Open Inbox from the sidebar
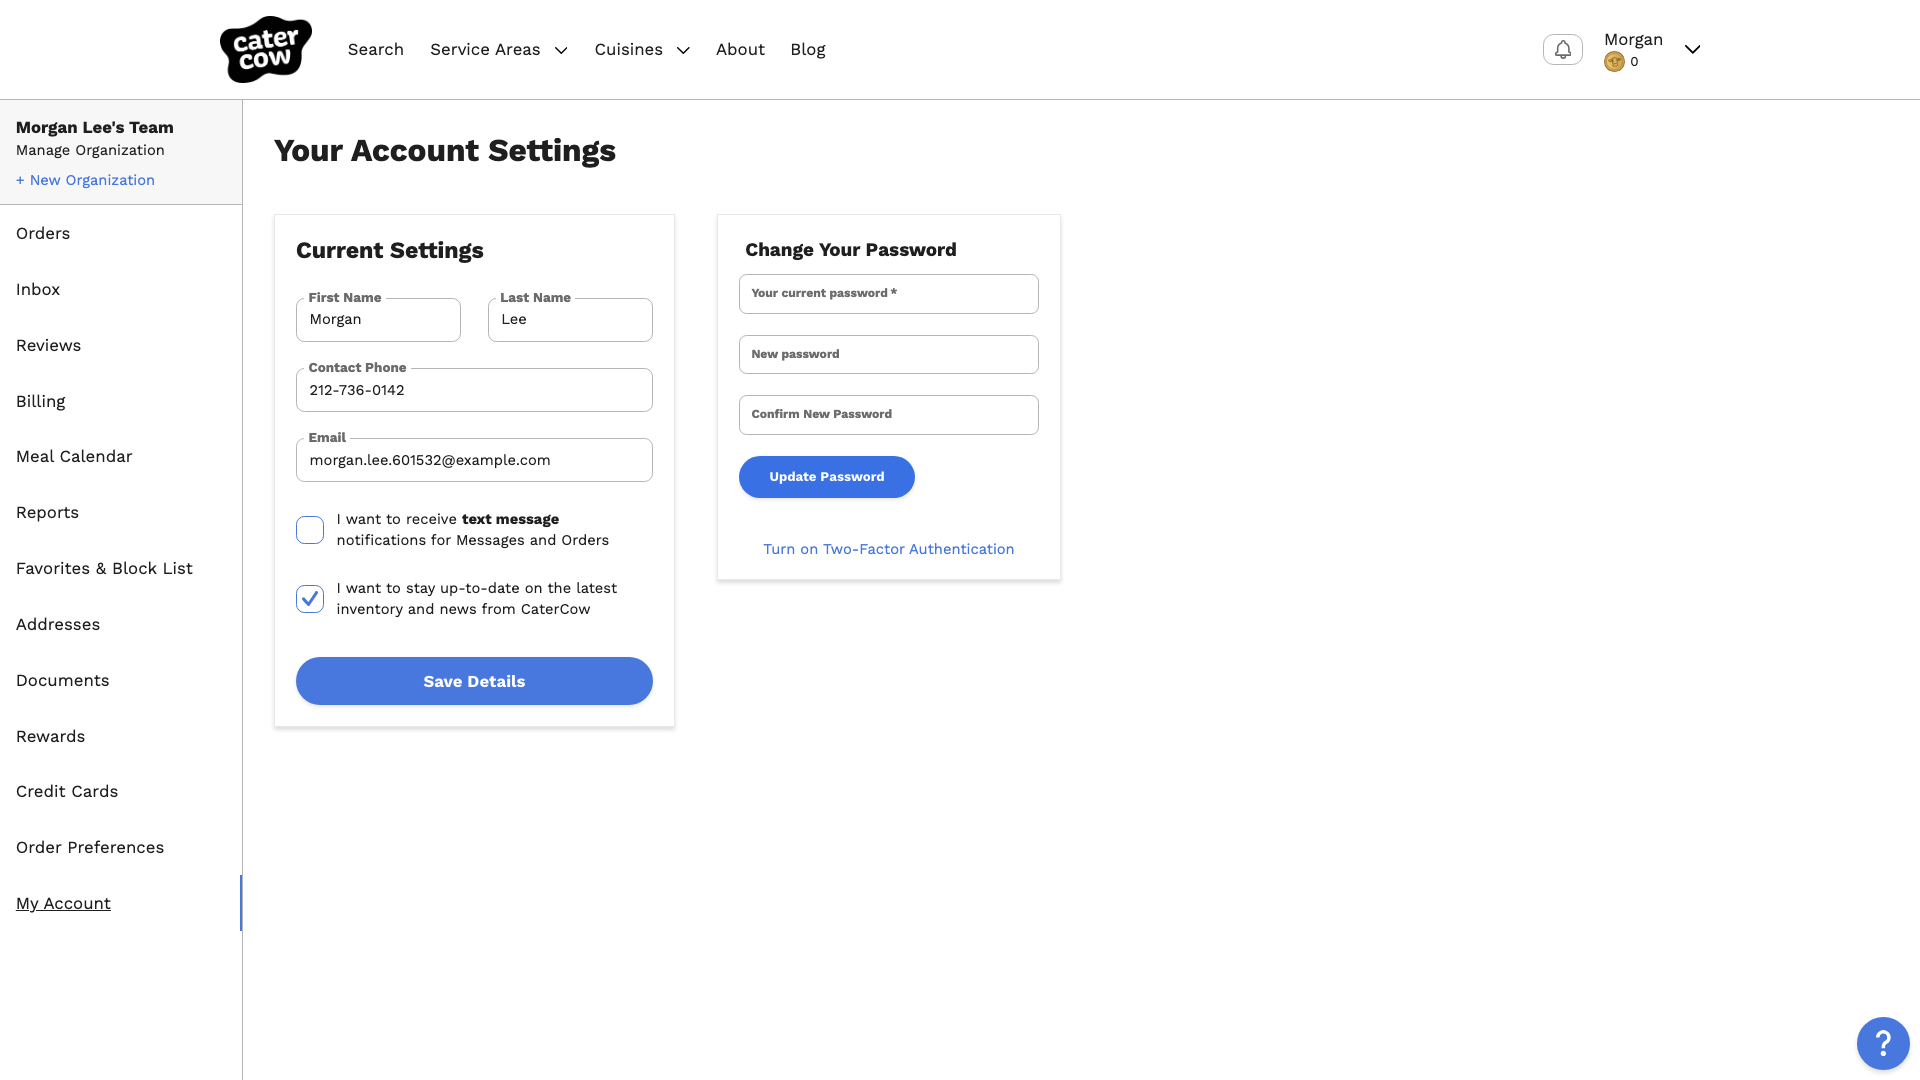 [38, 289]
